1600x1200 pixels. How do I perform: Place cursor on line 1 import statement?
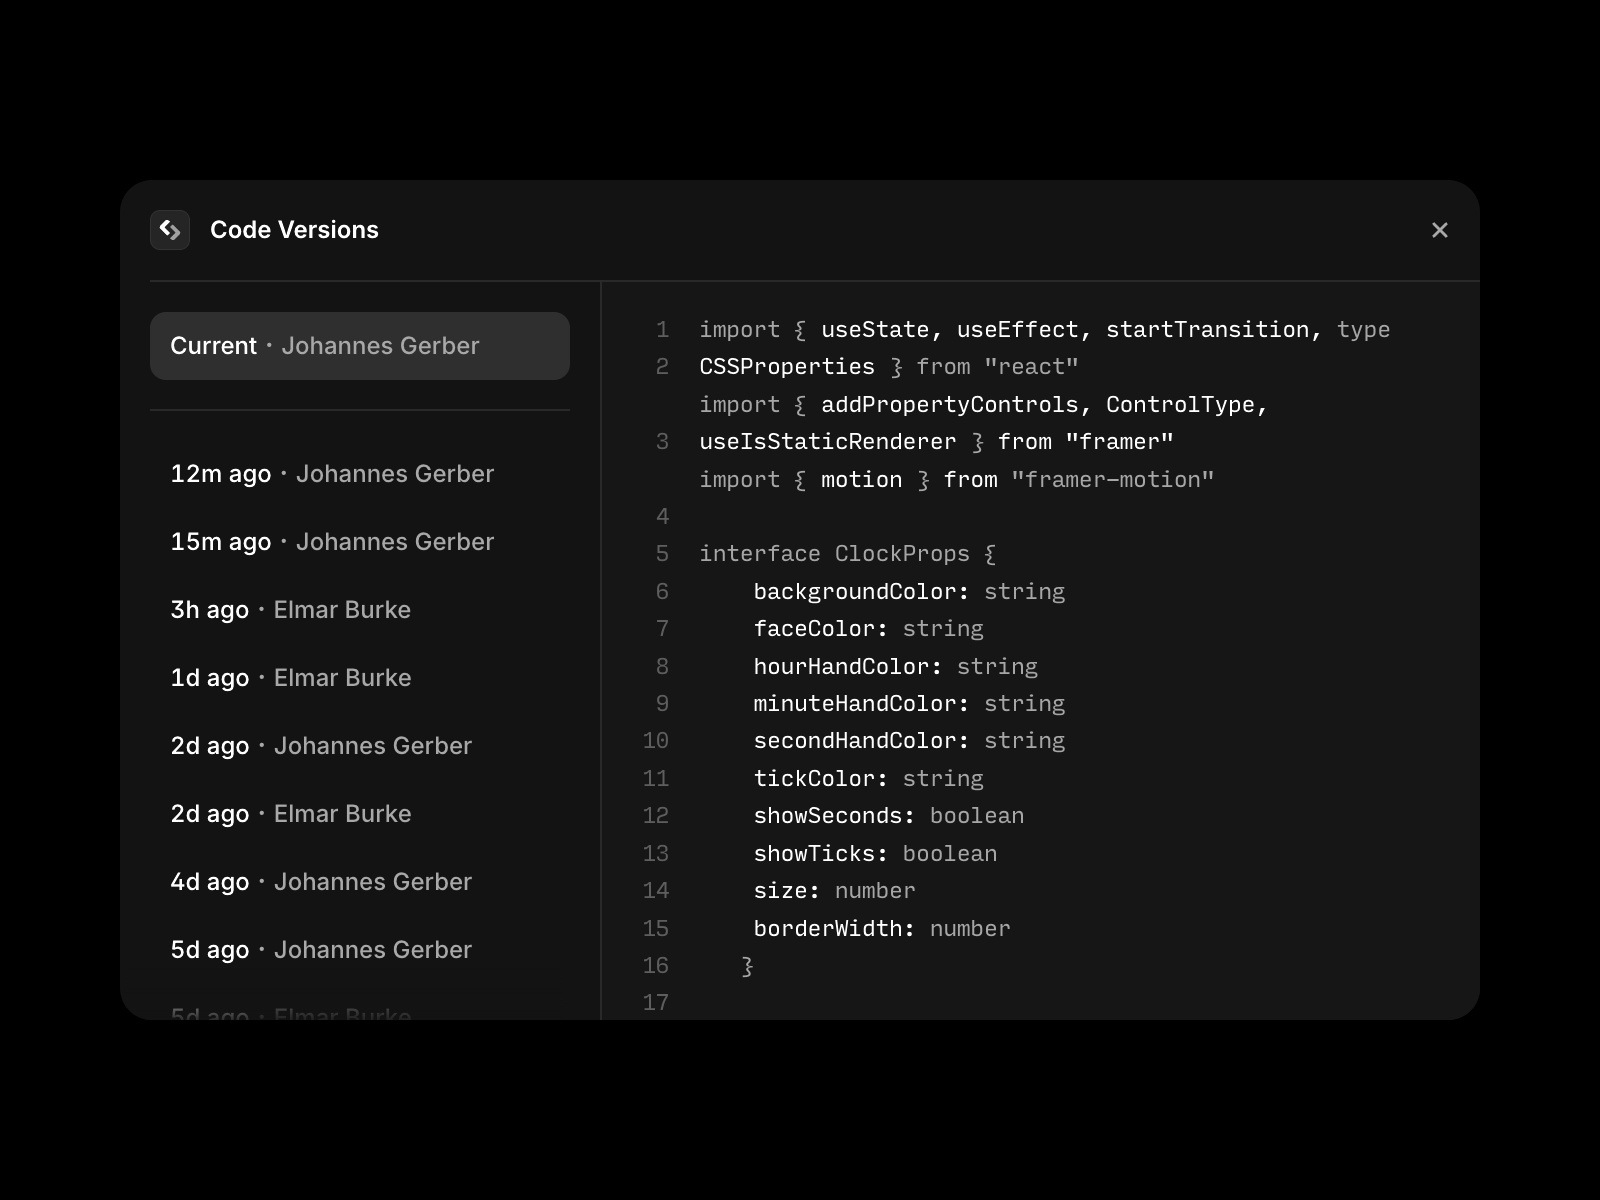(1040, 329)
